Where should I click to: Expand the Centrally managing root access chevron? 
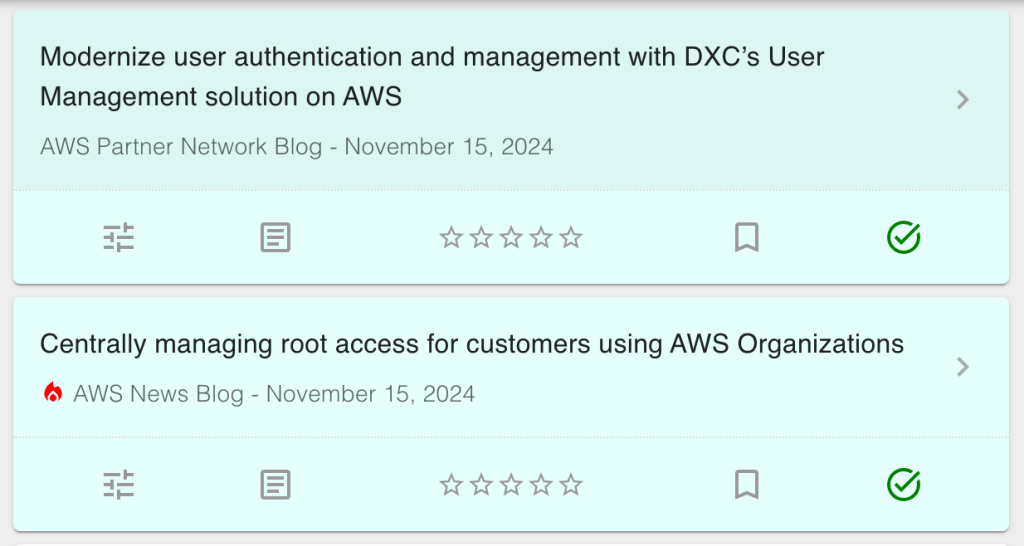click(962, 367)
